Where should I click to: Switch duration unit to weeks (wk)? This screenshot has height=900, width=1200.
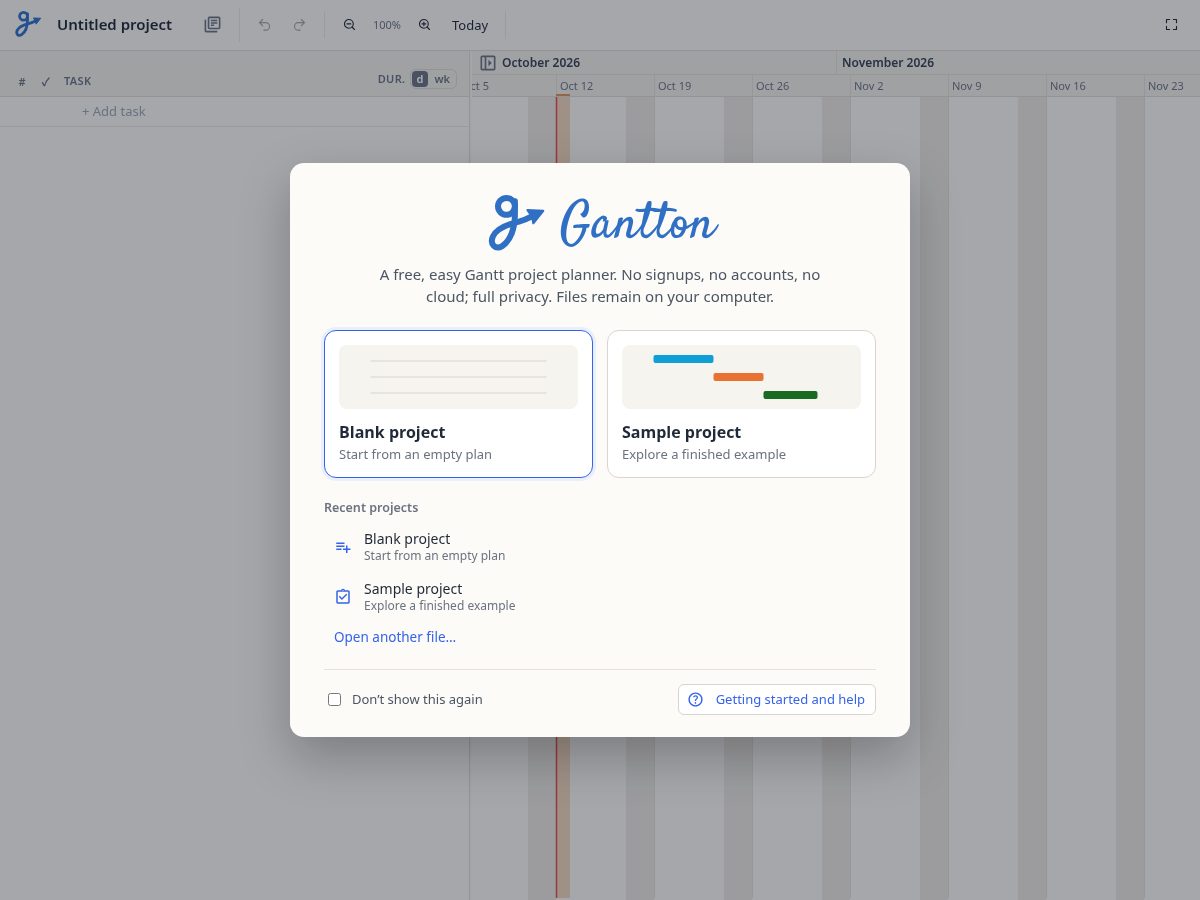[x=442, y=79]
